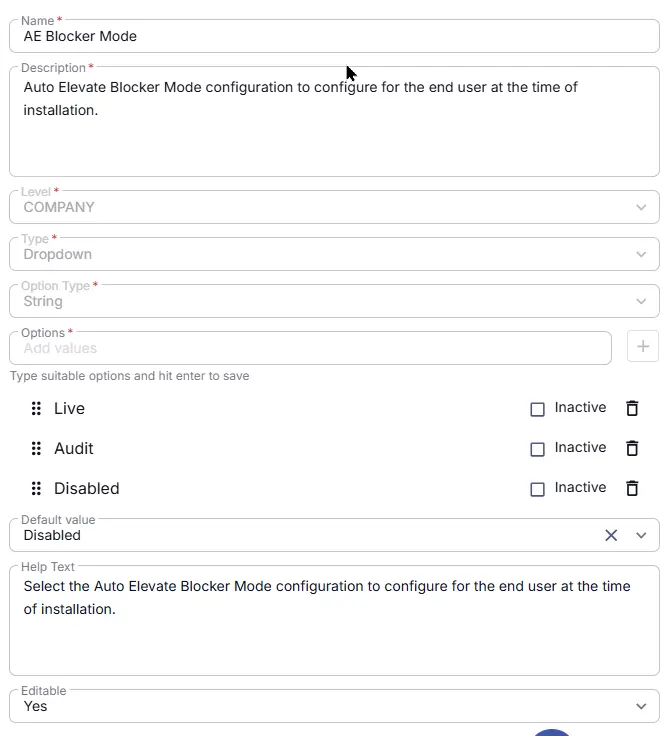672x736 pixels.
Task: Select the Disabled option row label
Action: click(x=87, y=489)
